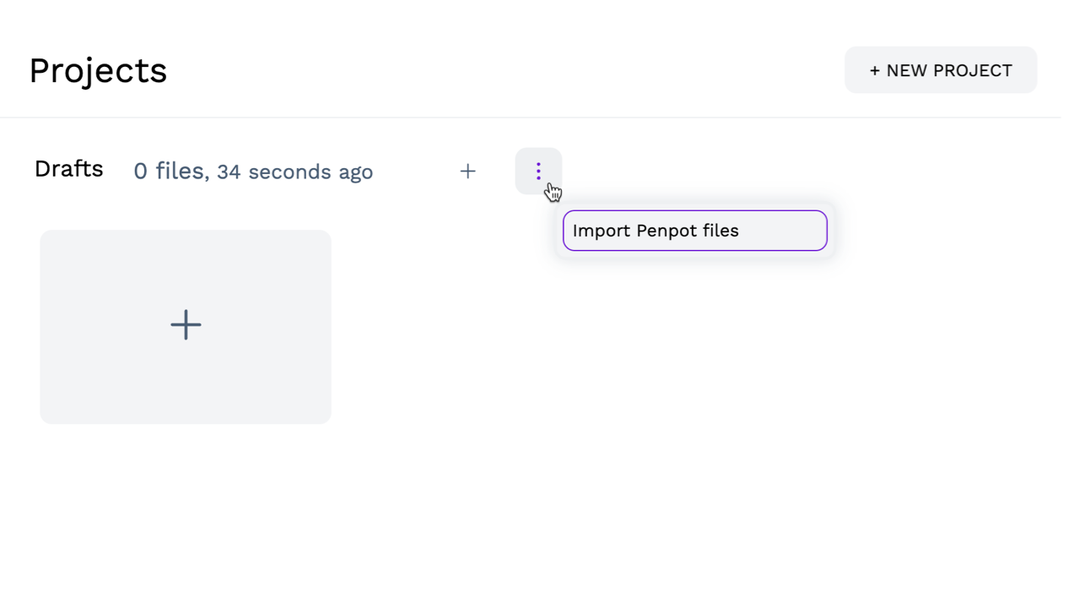The width and height of the screenshot is (1080, 608).
Task: Click the plus sign inside NEW PROJECT button
Action: (875, 71)
